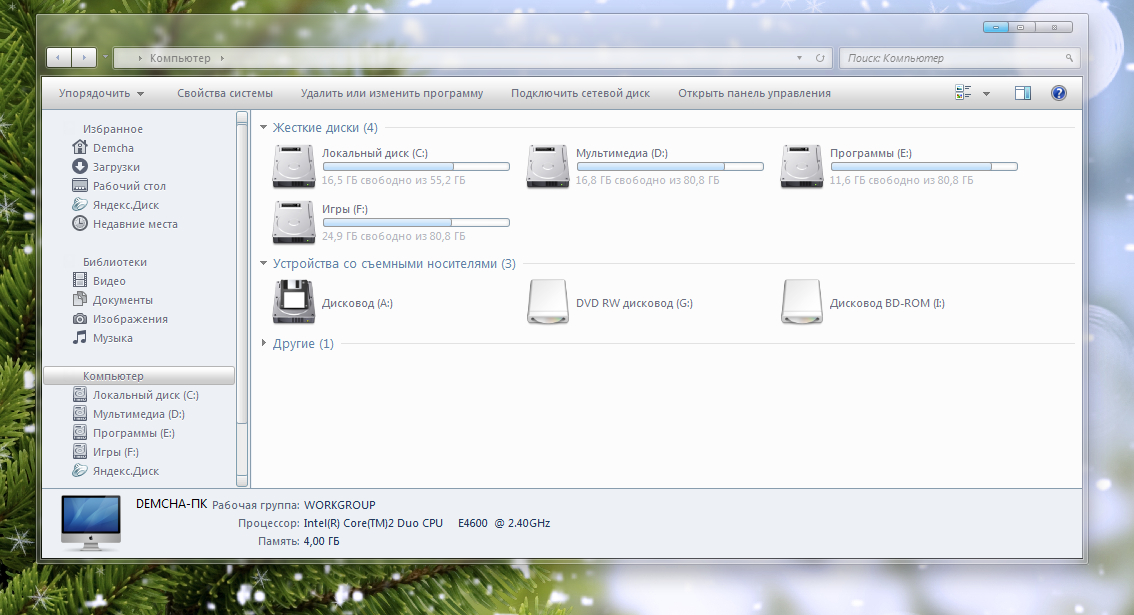
Task: Minimize the Explorer window
Action: point(995,27)
